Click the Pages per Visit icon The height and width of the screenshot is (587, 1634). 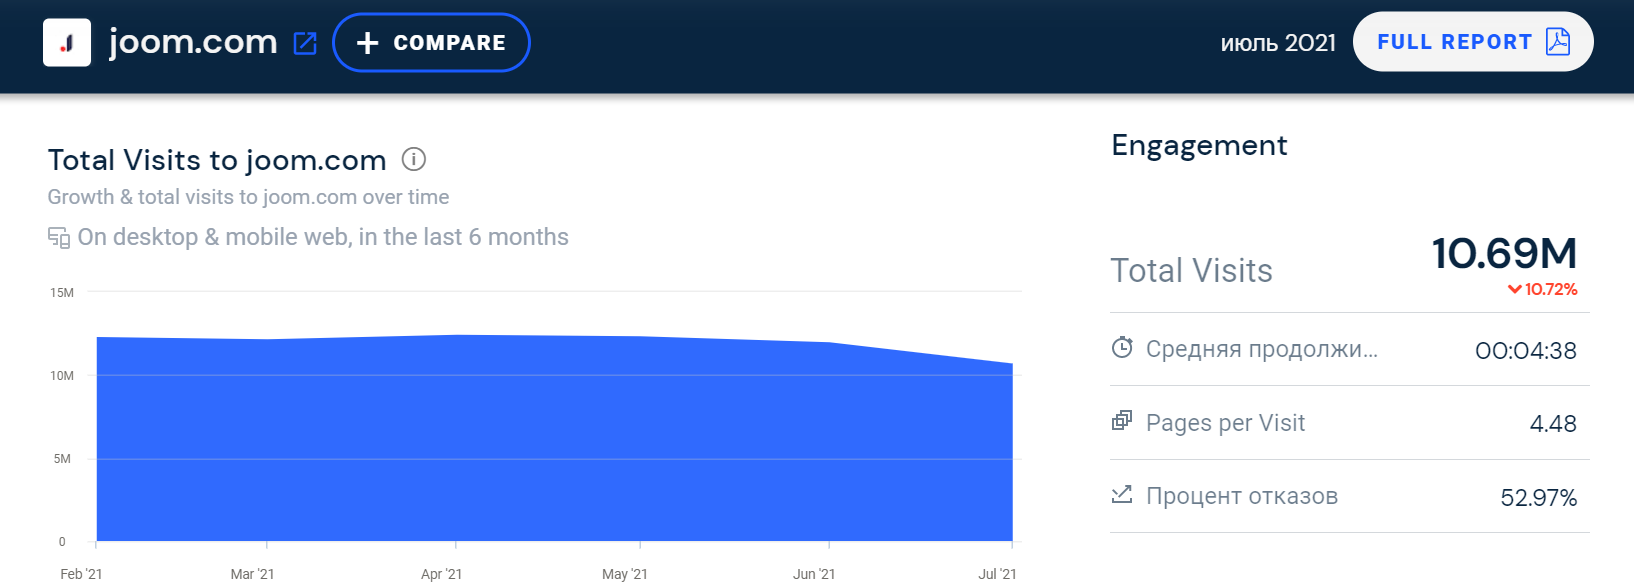pyautogui.click(x=1122, y=421)
